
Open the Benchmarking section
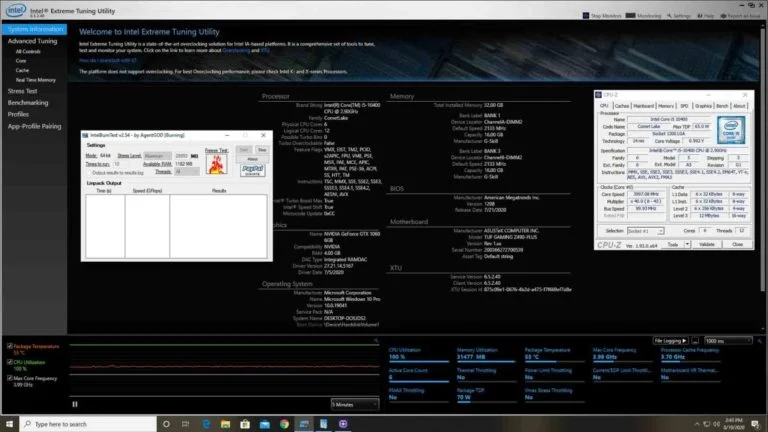click(x=28, y=103)
